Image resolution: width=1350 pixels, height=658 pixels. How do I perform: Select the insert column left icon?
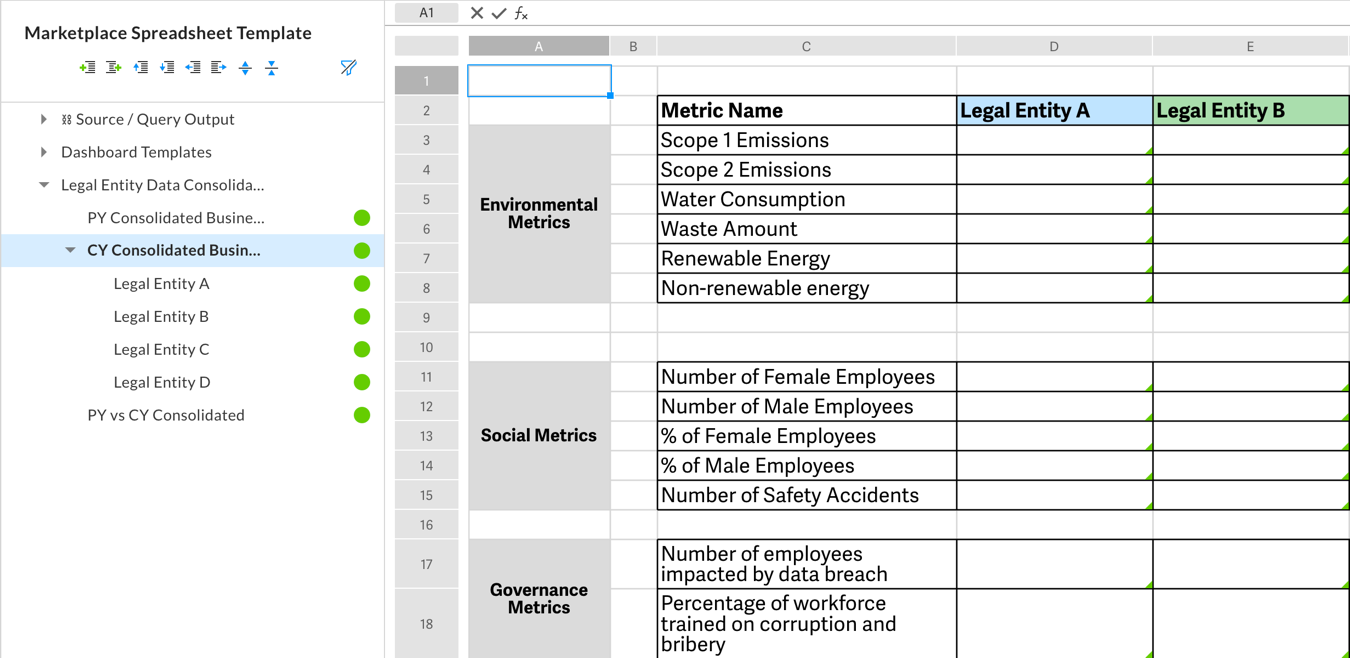pyautogui.click(x=87, y=67)
